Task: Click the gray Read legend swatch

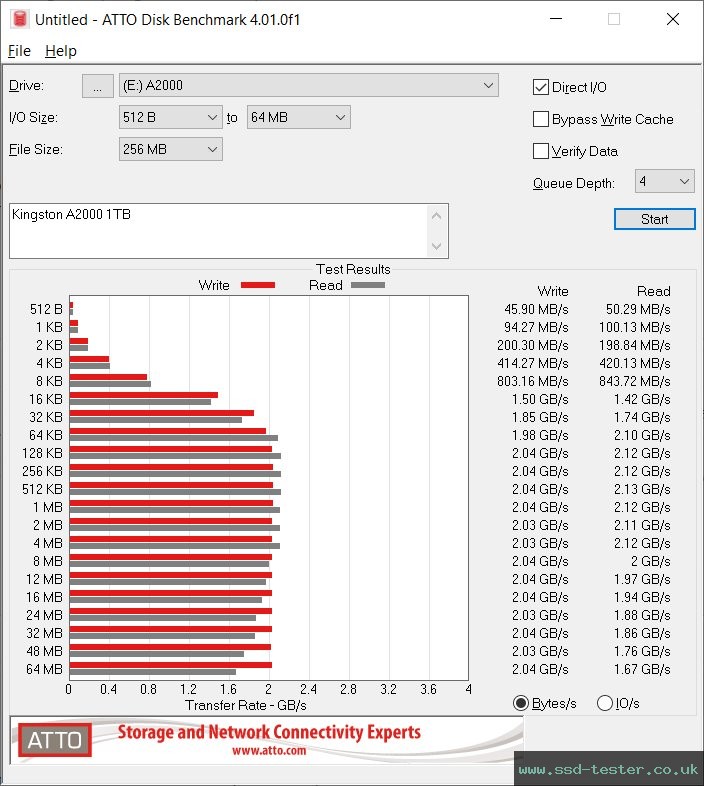Action: coord(368,285)
